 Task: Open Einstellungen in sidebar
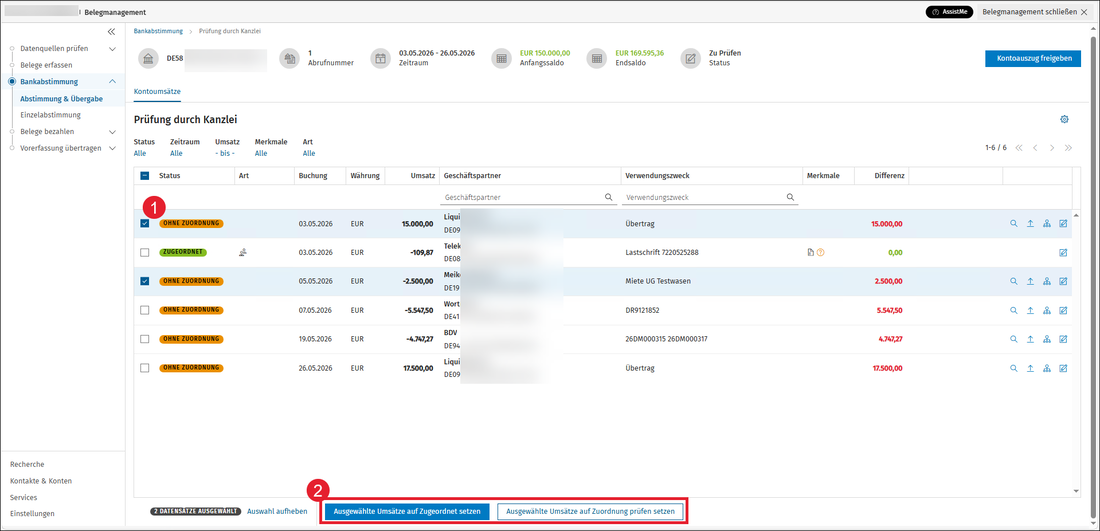point(32,513)
